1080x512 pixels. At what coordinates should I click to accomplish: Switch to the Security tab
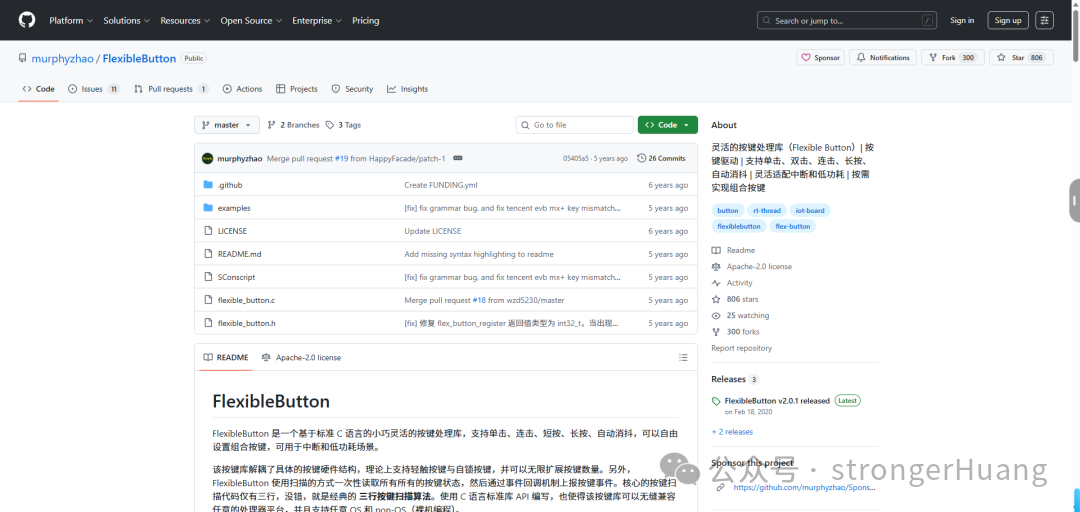[353, 89]
